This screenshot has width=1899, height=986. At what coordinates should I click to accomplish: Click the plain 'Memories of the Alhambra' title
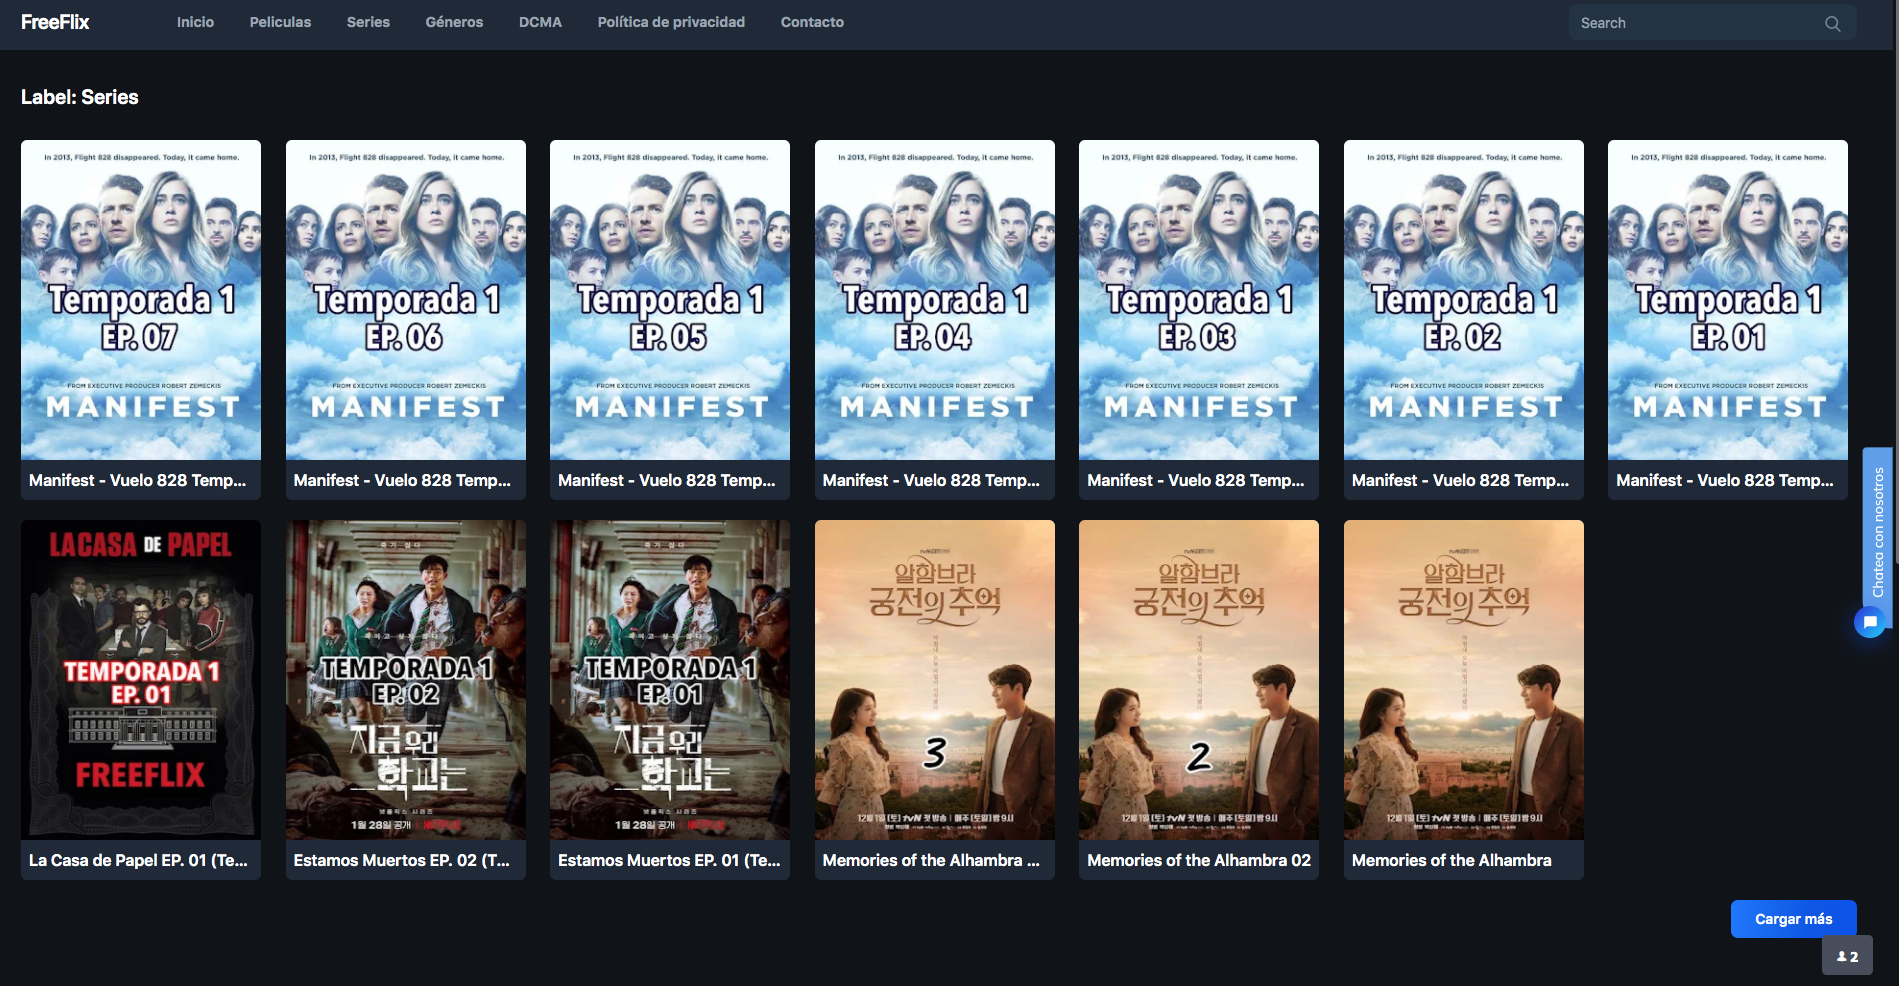point(1452,860)
